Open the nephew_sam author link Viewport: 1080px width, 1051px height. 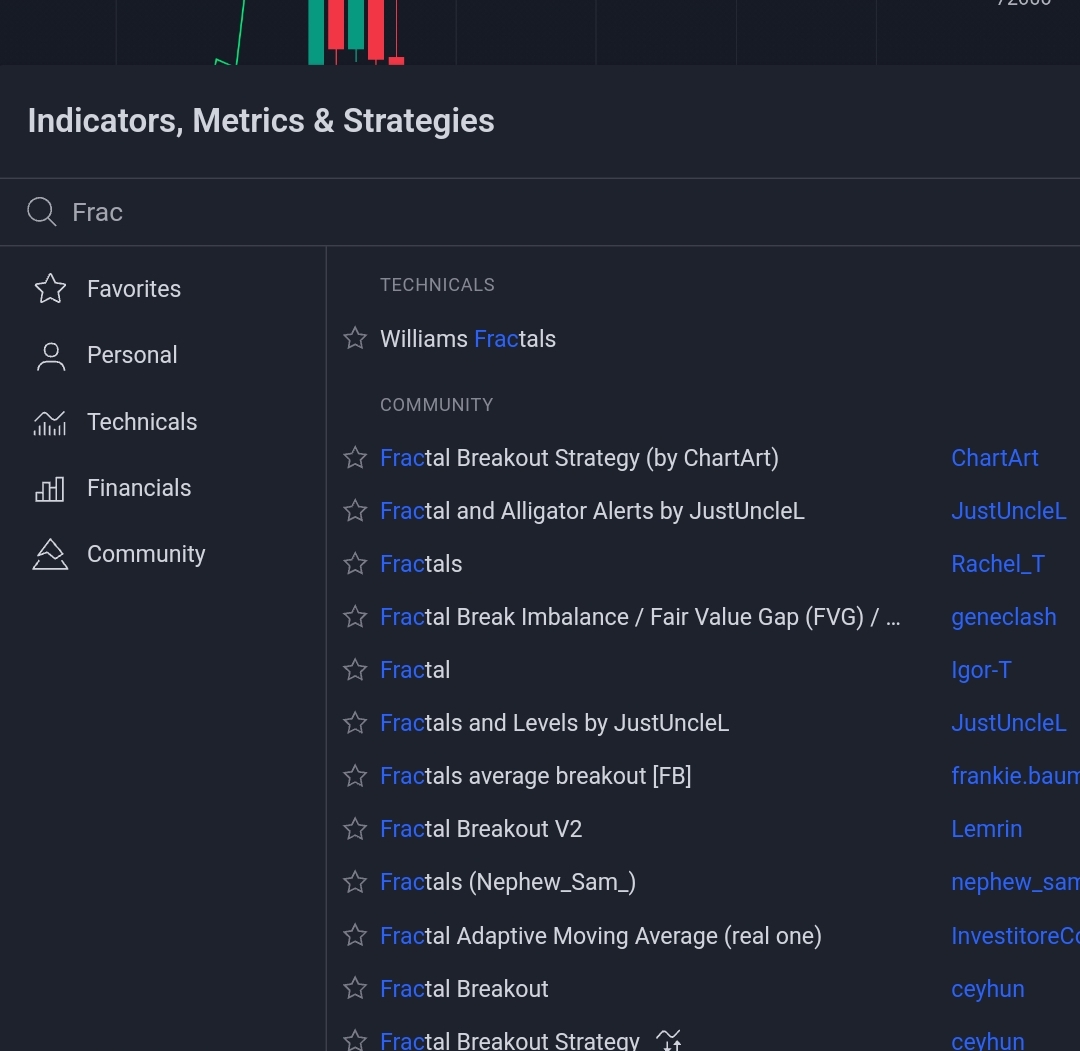pos(1015,882)
